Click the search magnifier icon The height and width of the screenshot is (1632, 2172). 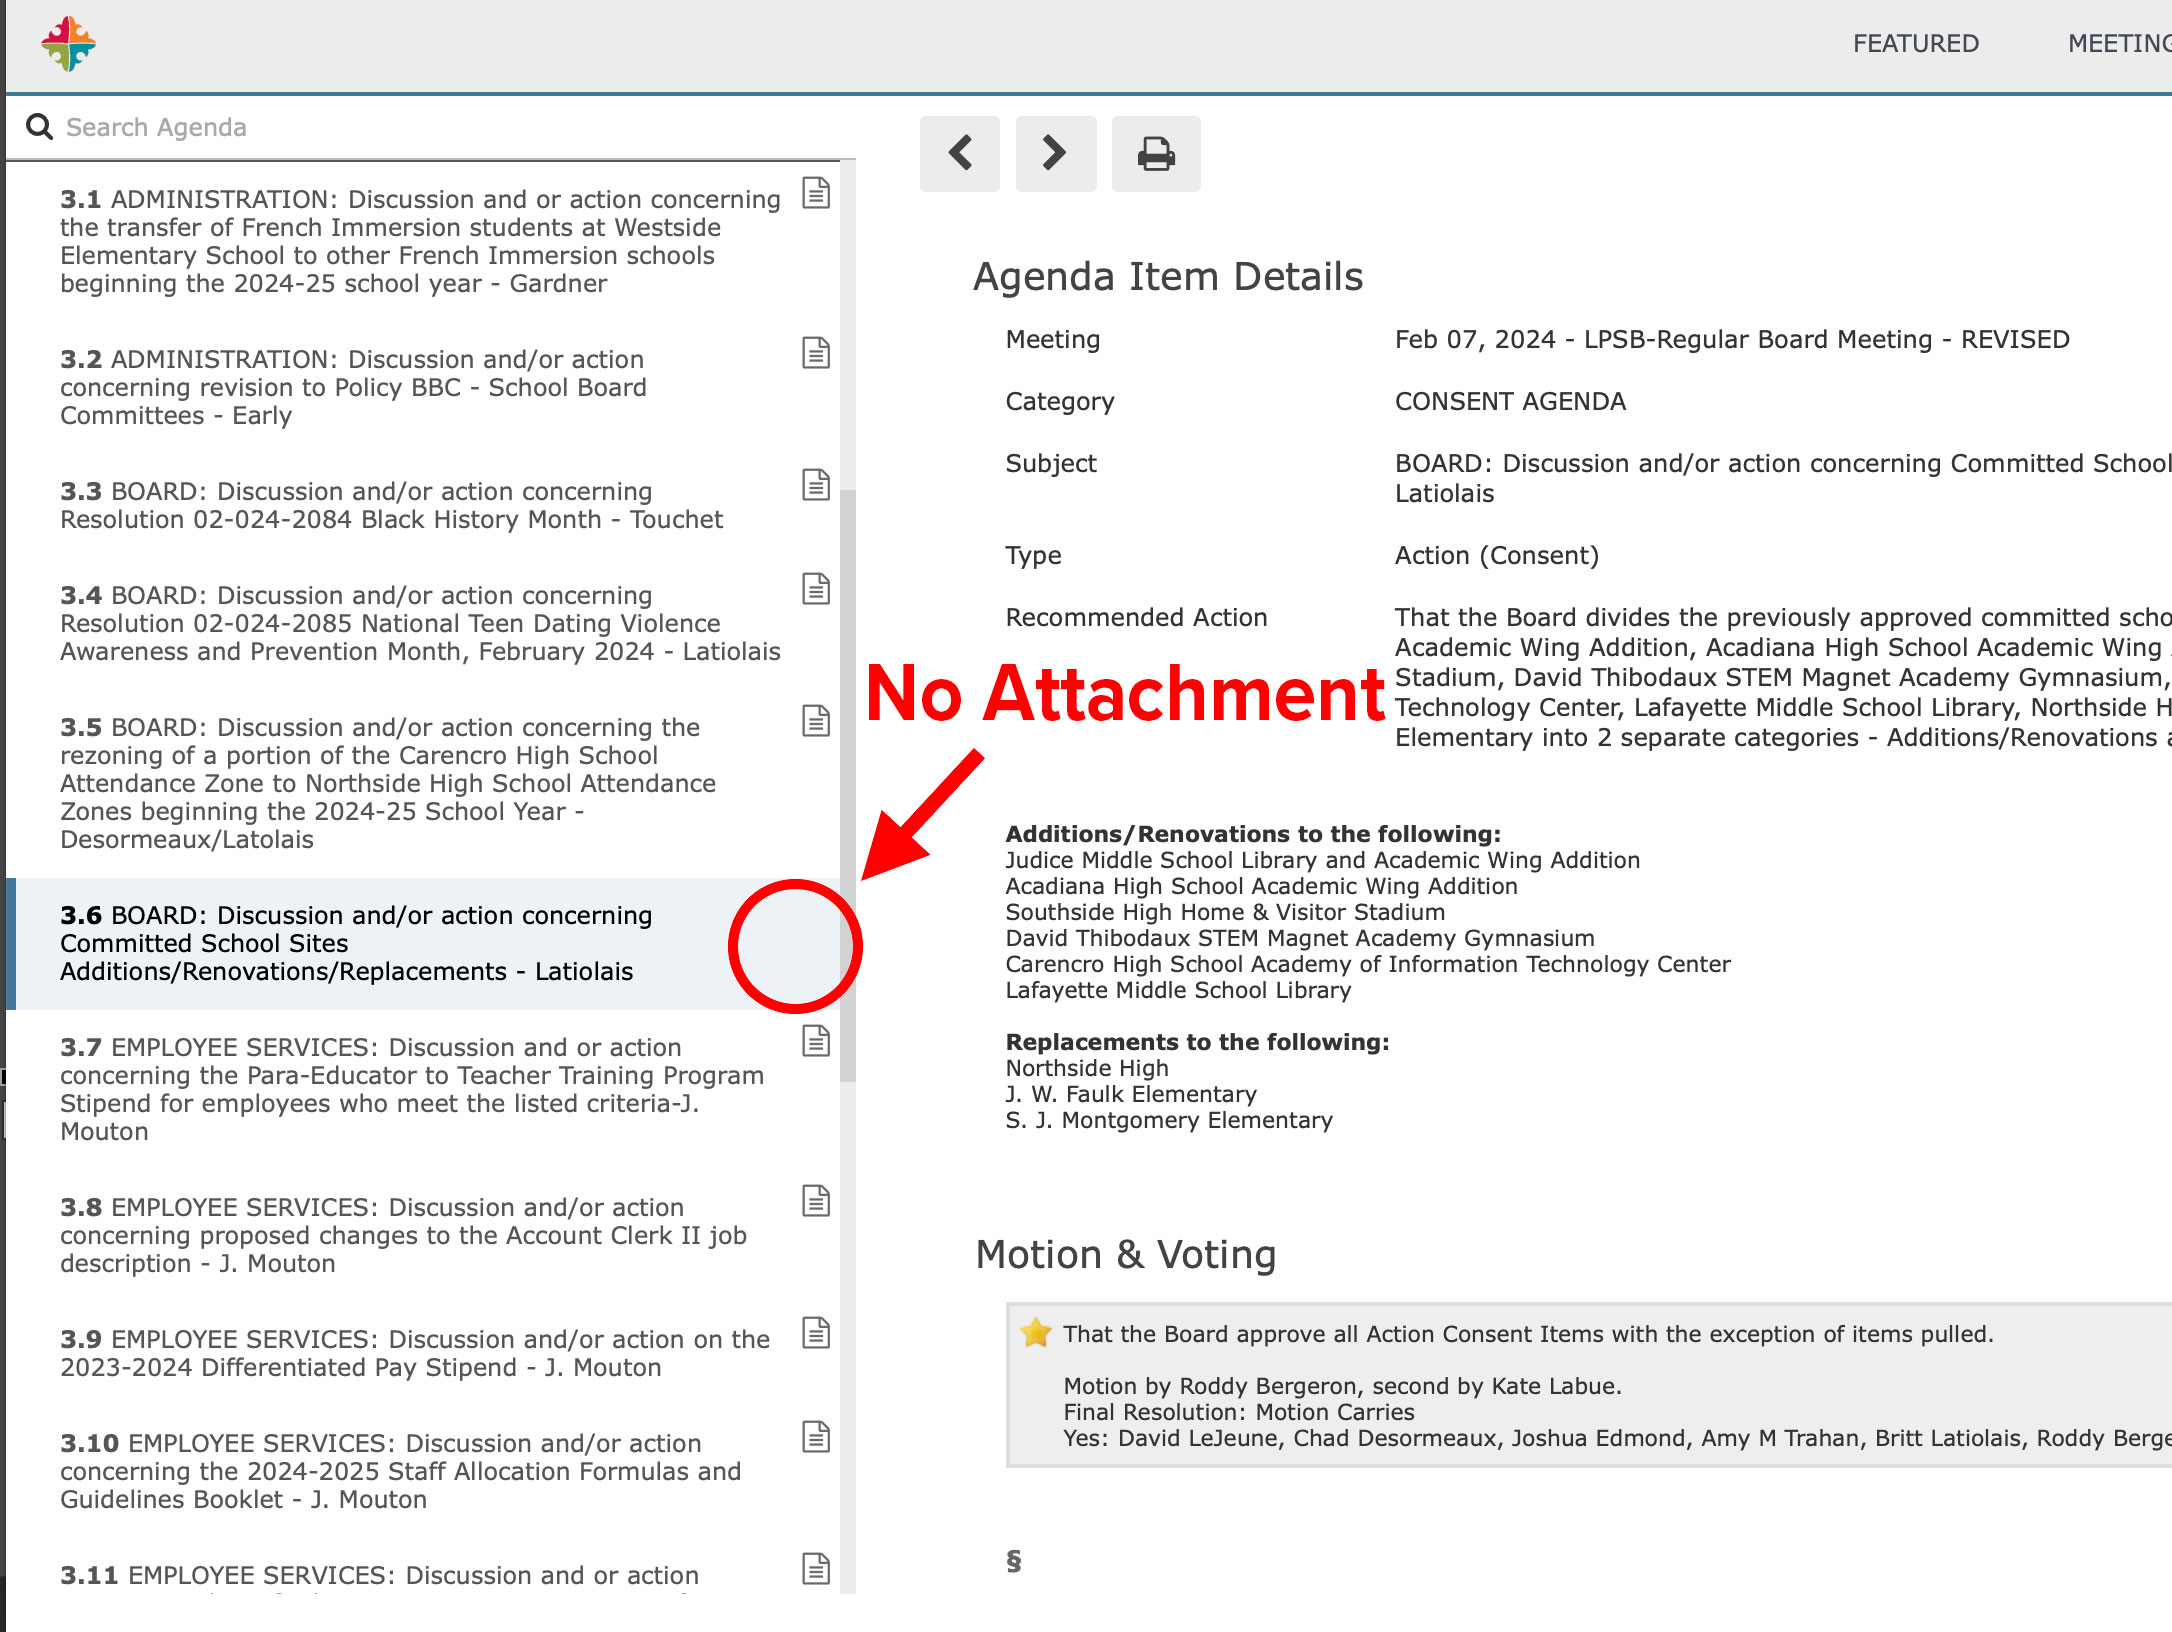point(39,127)
